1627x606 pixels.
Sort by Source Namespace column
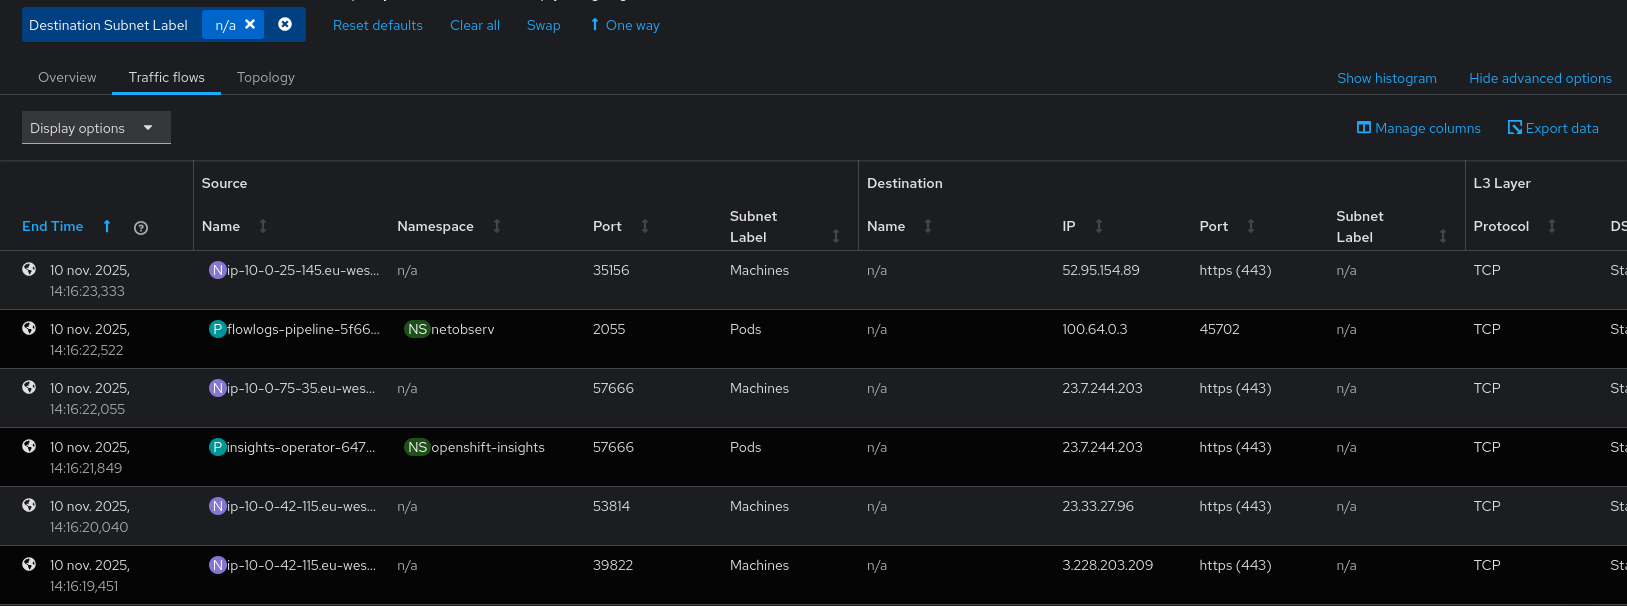[496, 226]
